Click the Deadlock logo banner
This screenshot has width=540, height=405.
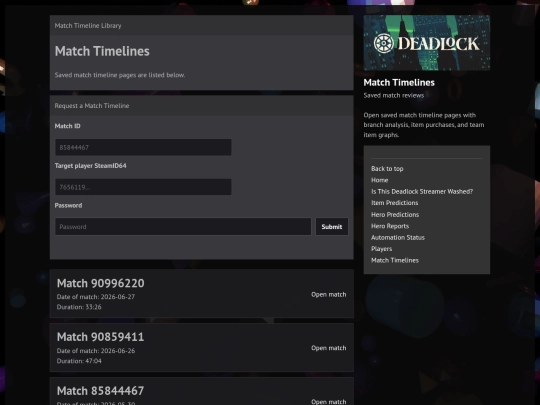[427, 43]
